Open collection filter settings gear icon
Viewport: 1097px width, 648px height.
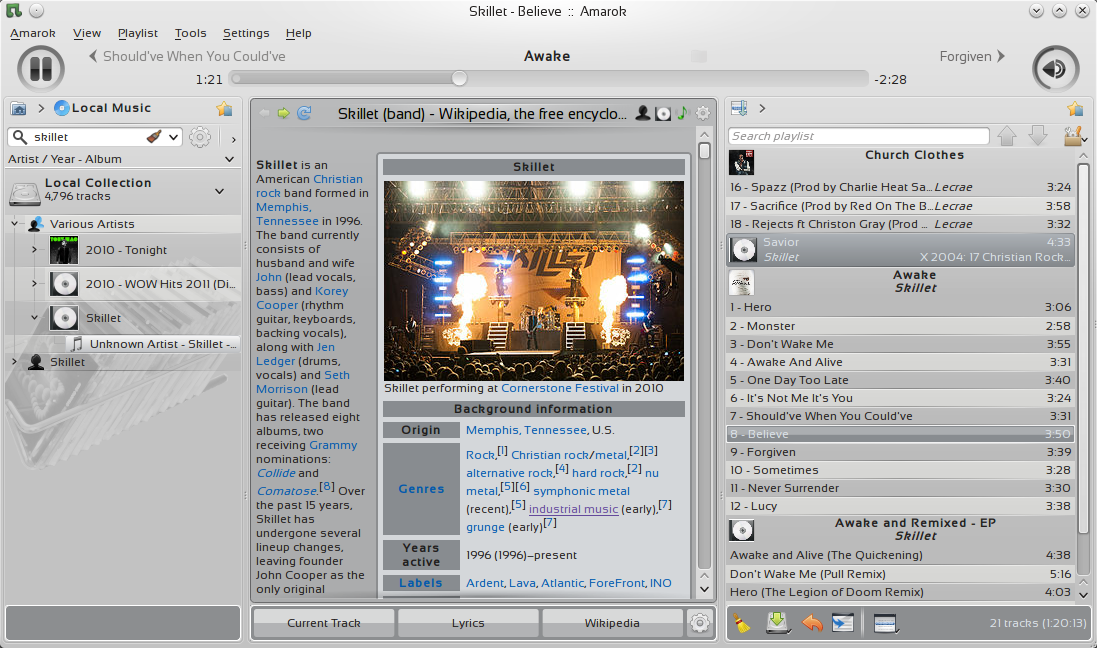click(200, 137)
